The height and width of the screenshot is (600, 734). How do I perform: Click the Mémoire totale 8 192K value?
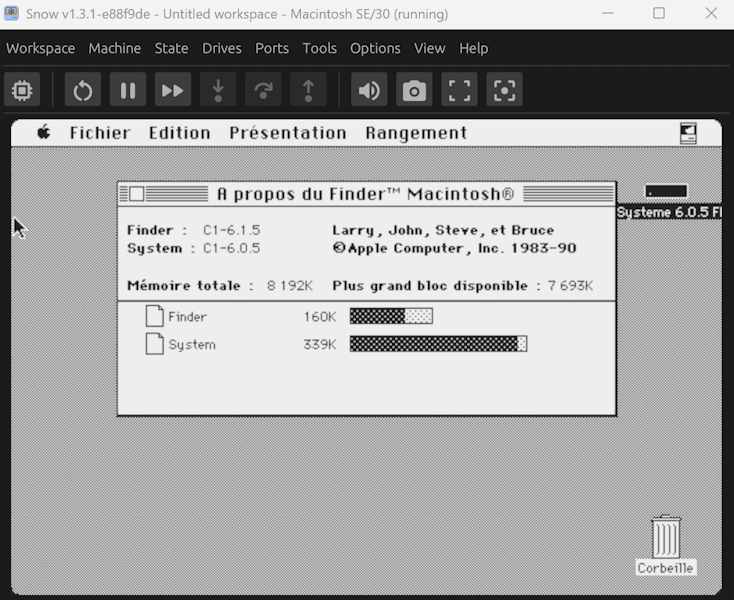point(290,285)
